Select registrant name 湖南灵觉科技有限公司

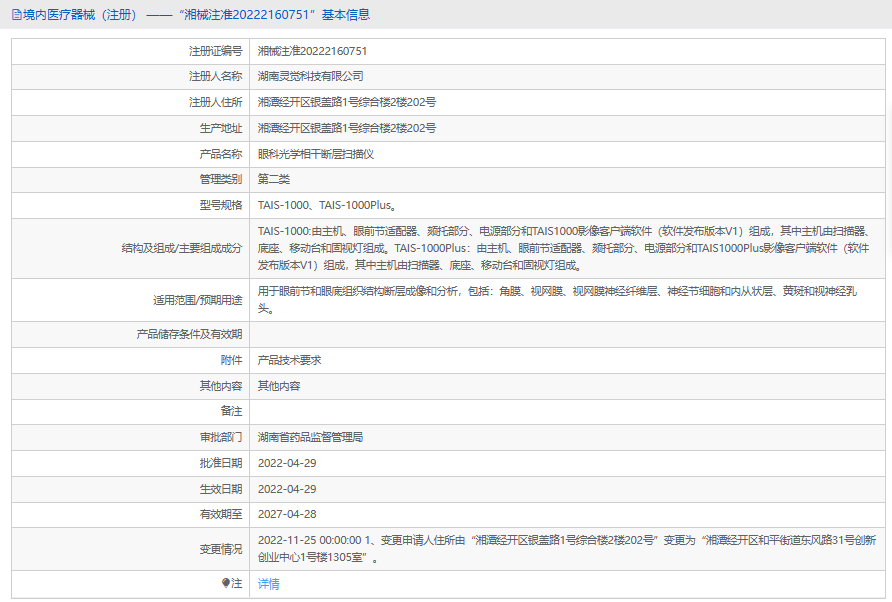(x=310, y=76)
